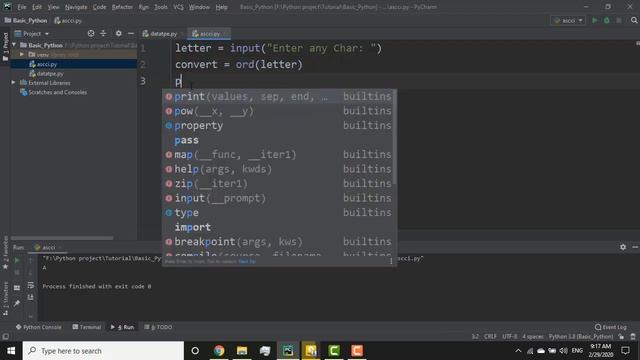The image size is (640, 360).
Task: Toggle the Project tool window side tab
Action: point(5,47)
